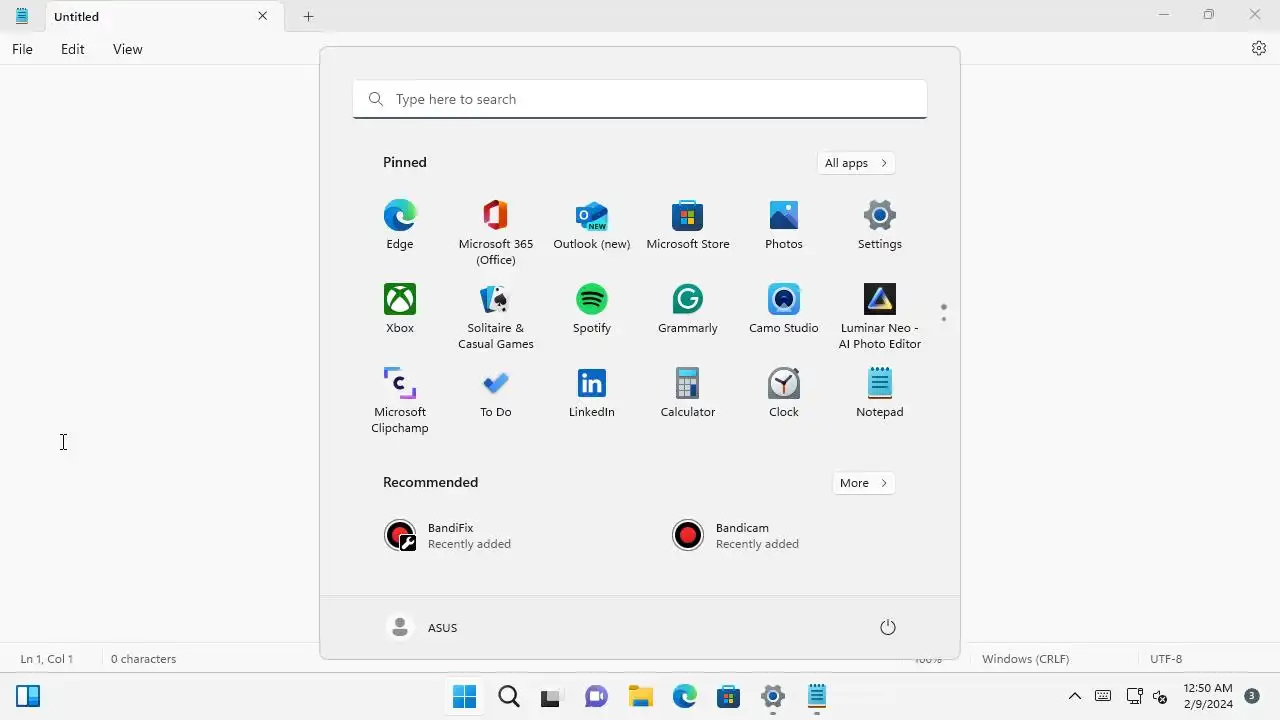Open Notepad from the pinned apps
Image resolution: width=1280 pixels, height=720 pixels.
pyautogui.click(x=879, y=394)
